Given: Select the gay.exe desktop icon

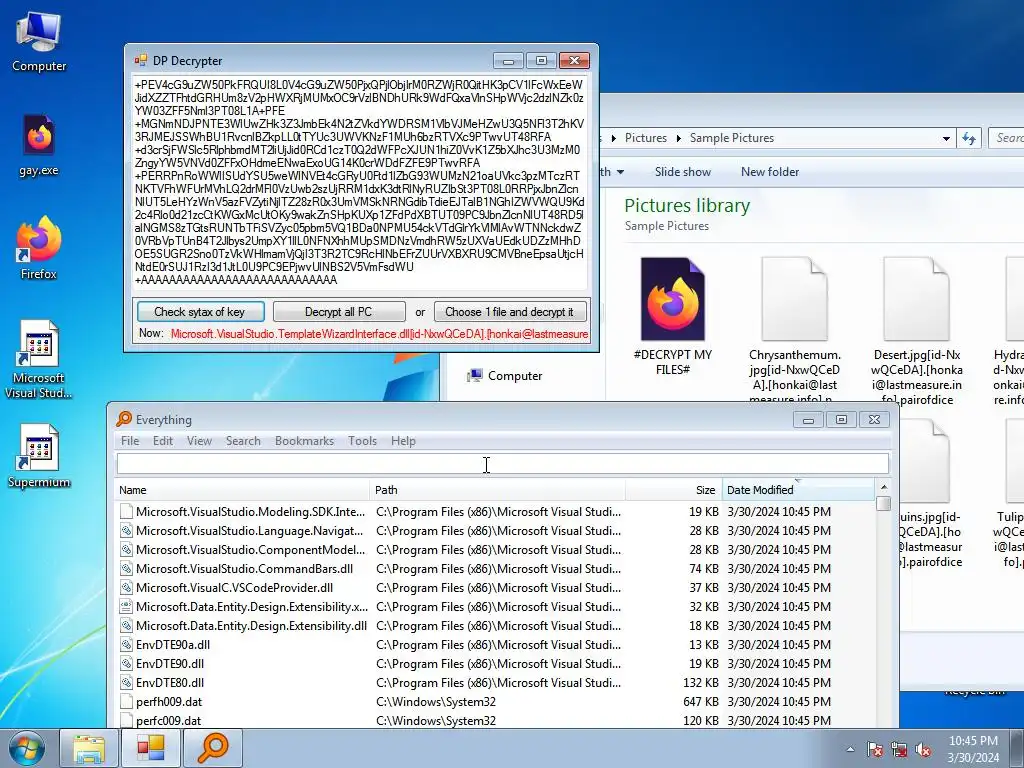Looking at the screenshot, I should tap(39, 146).
